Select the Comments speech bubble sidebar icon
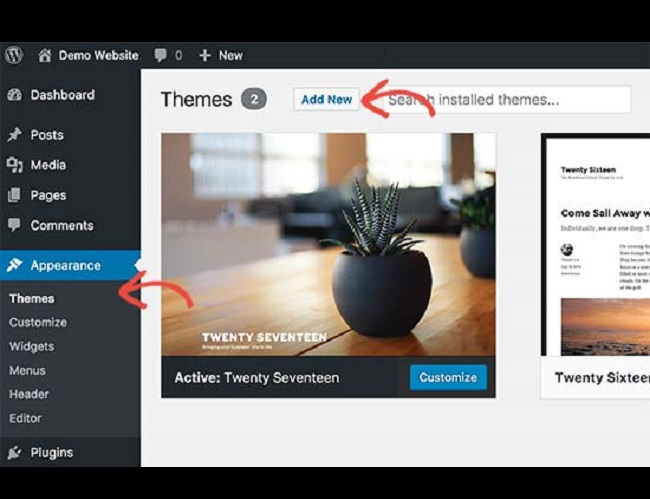Viewport: 650px width, 499px height. tap(14, 225)
